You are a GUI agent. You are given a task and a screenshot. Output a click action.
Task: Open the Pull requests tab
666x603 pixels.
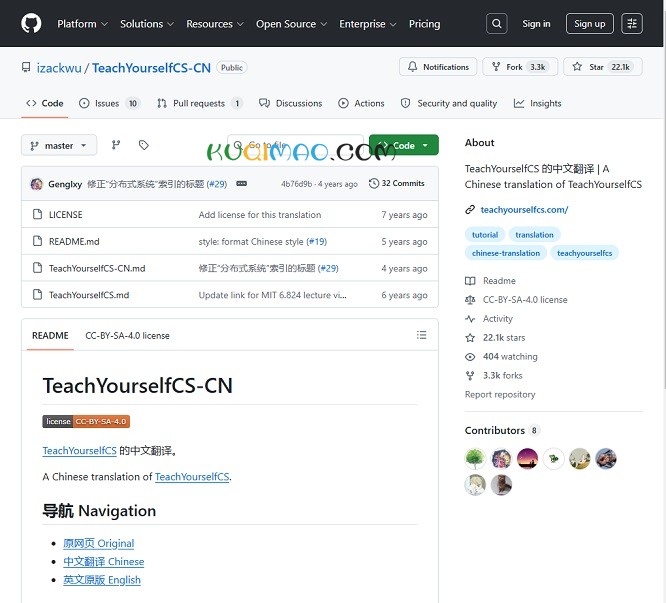[200, 103]
